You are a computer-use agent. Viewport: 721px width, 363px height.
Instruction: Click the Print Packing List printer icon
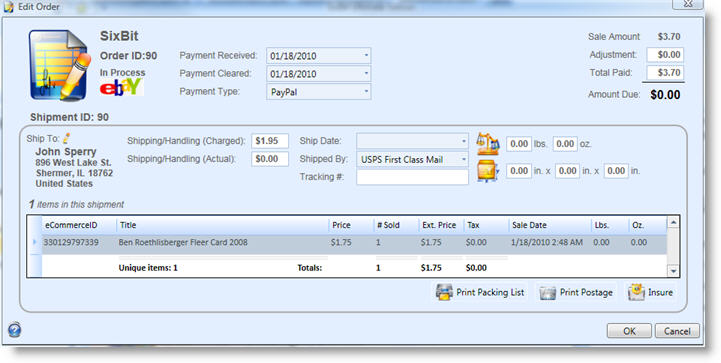coord(445,292)
